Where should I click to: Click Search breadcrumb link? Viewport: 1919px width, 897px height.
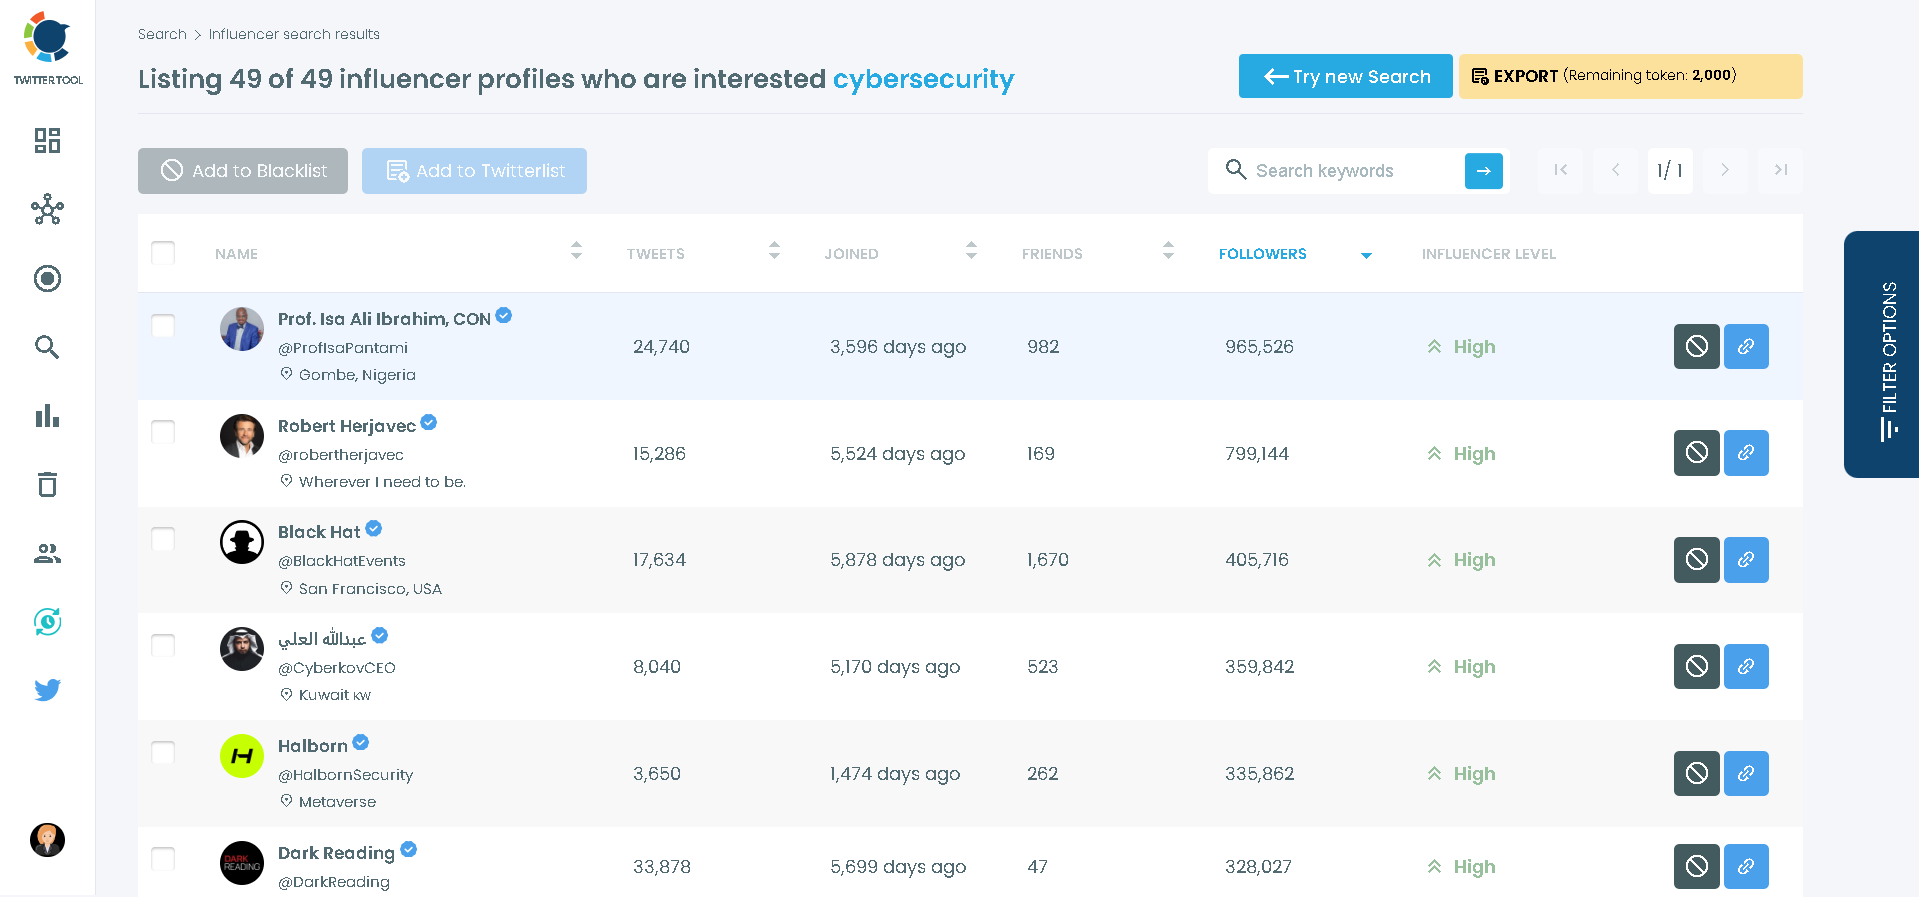click(162, 34)
